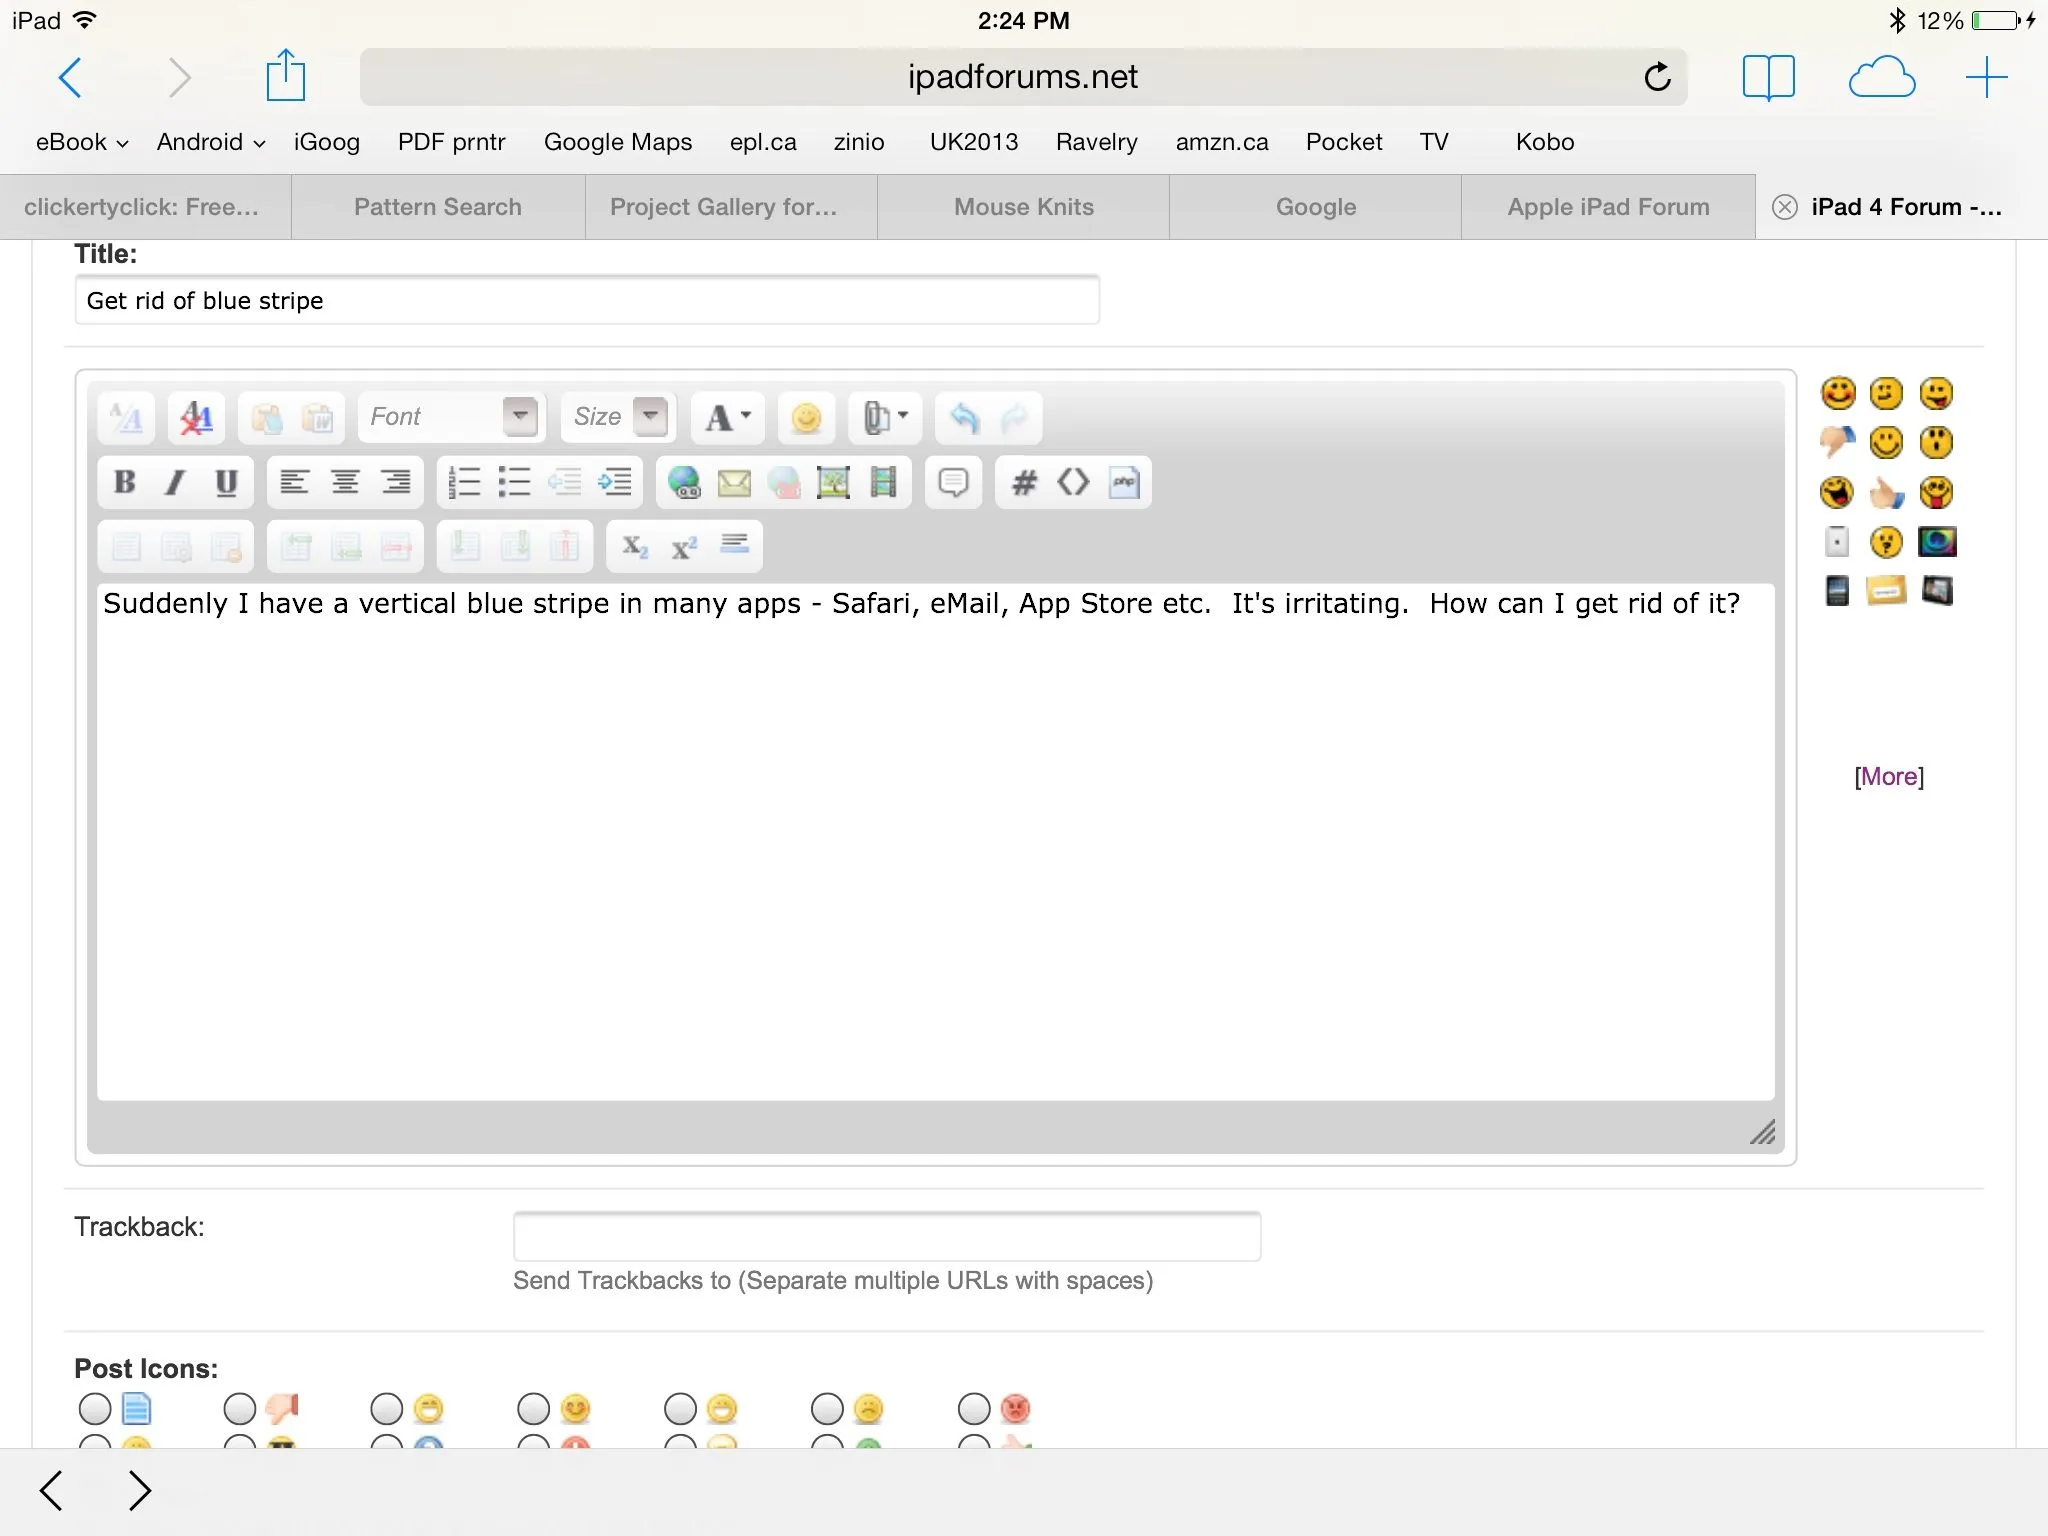Switch to the Mouse Knits tab
The image size is (2048, 1536).
point(1023,207)
